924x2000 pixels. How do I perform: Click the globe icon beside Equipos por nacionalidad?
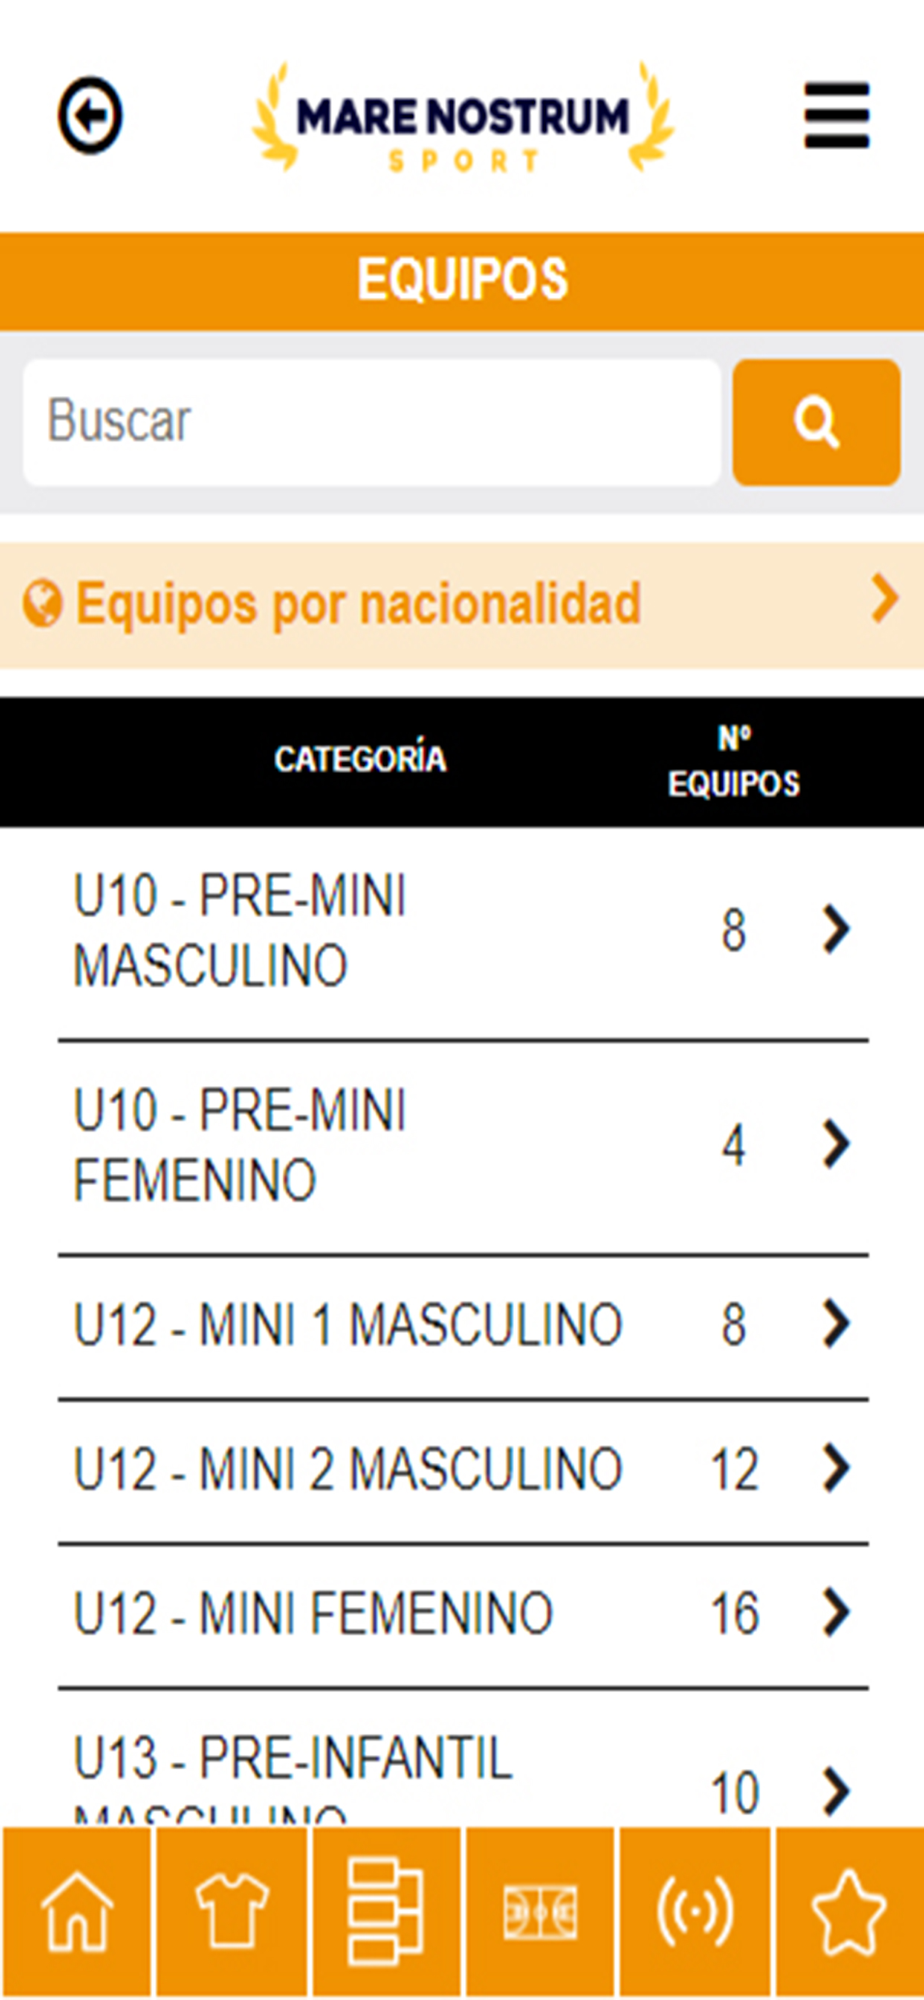pos(43,604)
